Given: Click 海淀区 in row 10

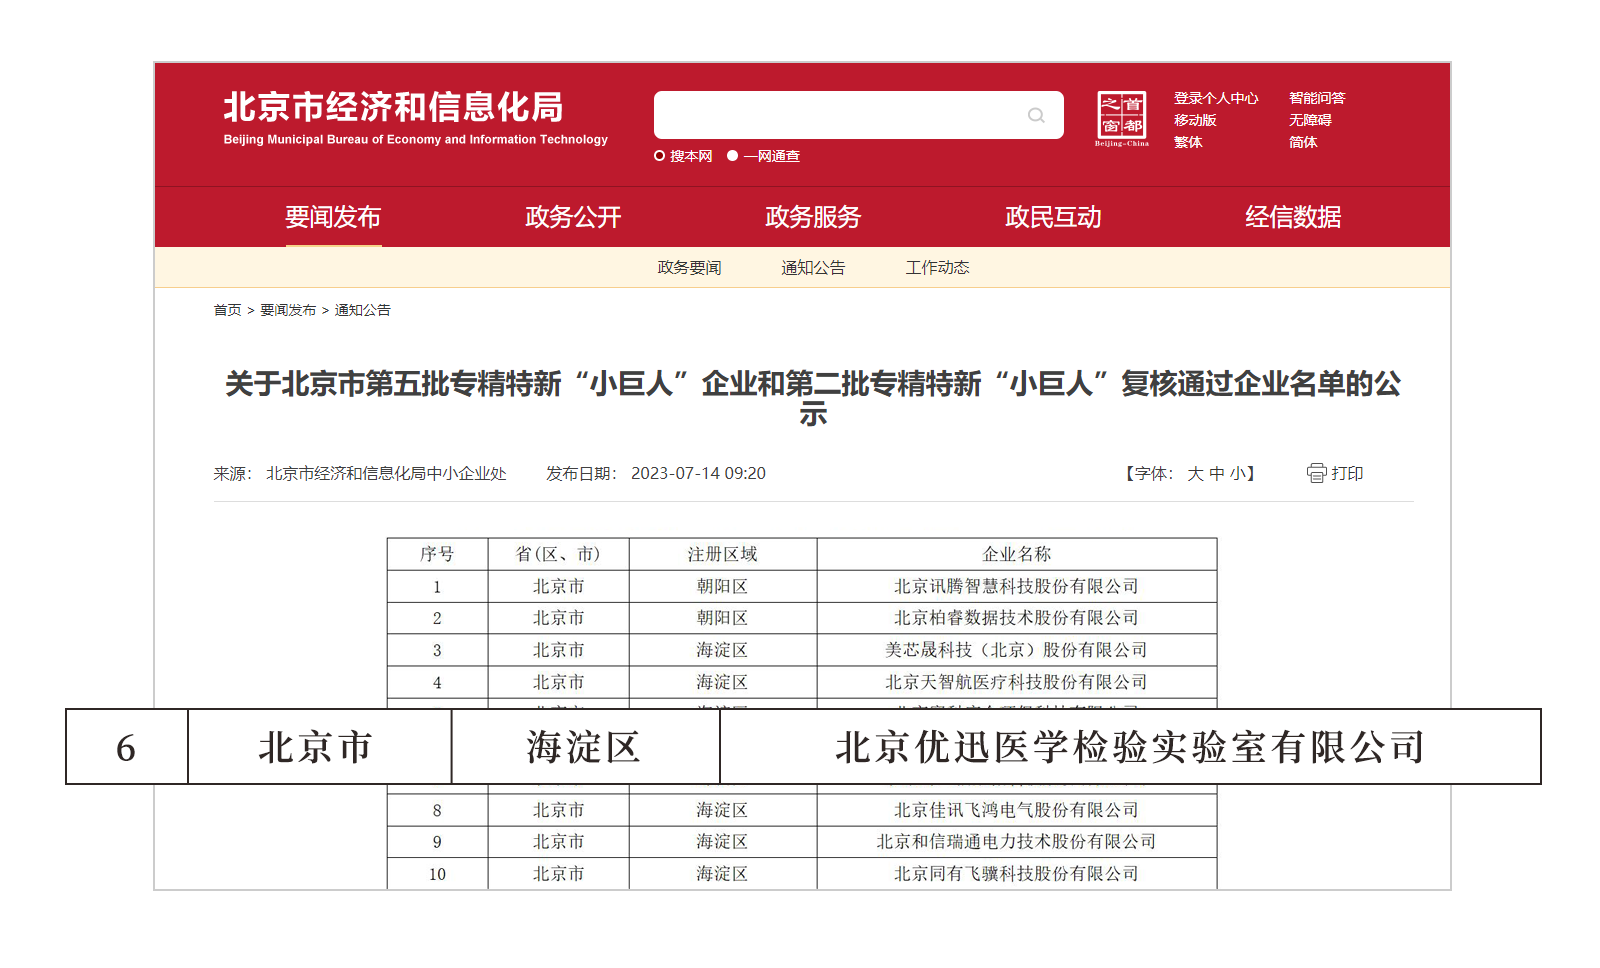Looking at the screenshot, I should (x=722, y=874).
